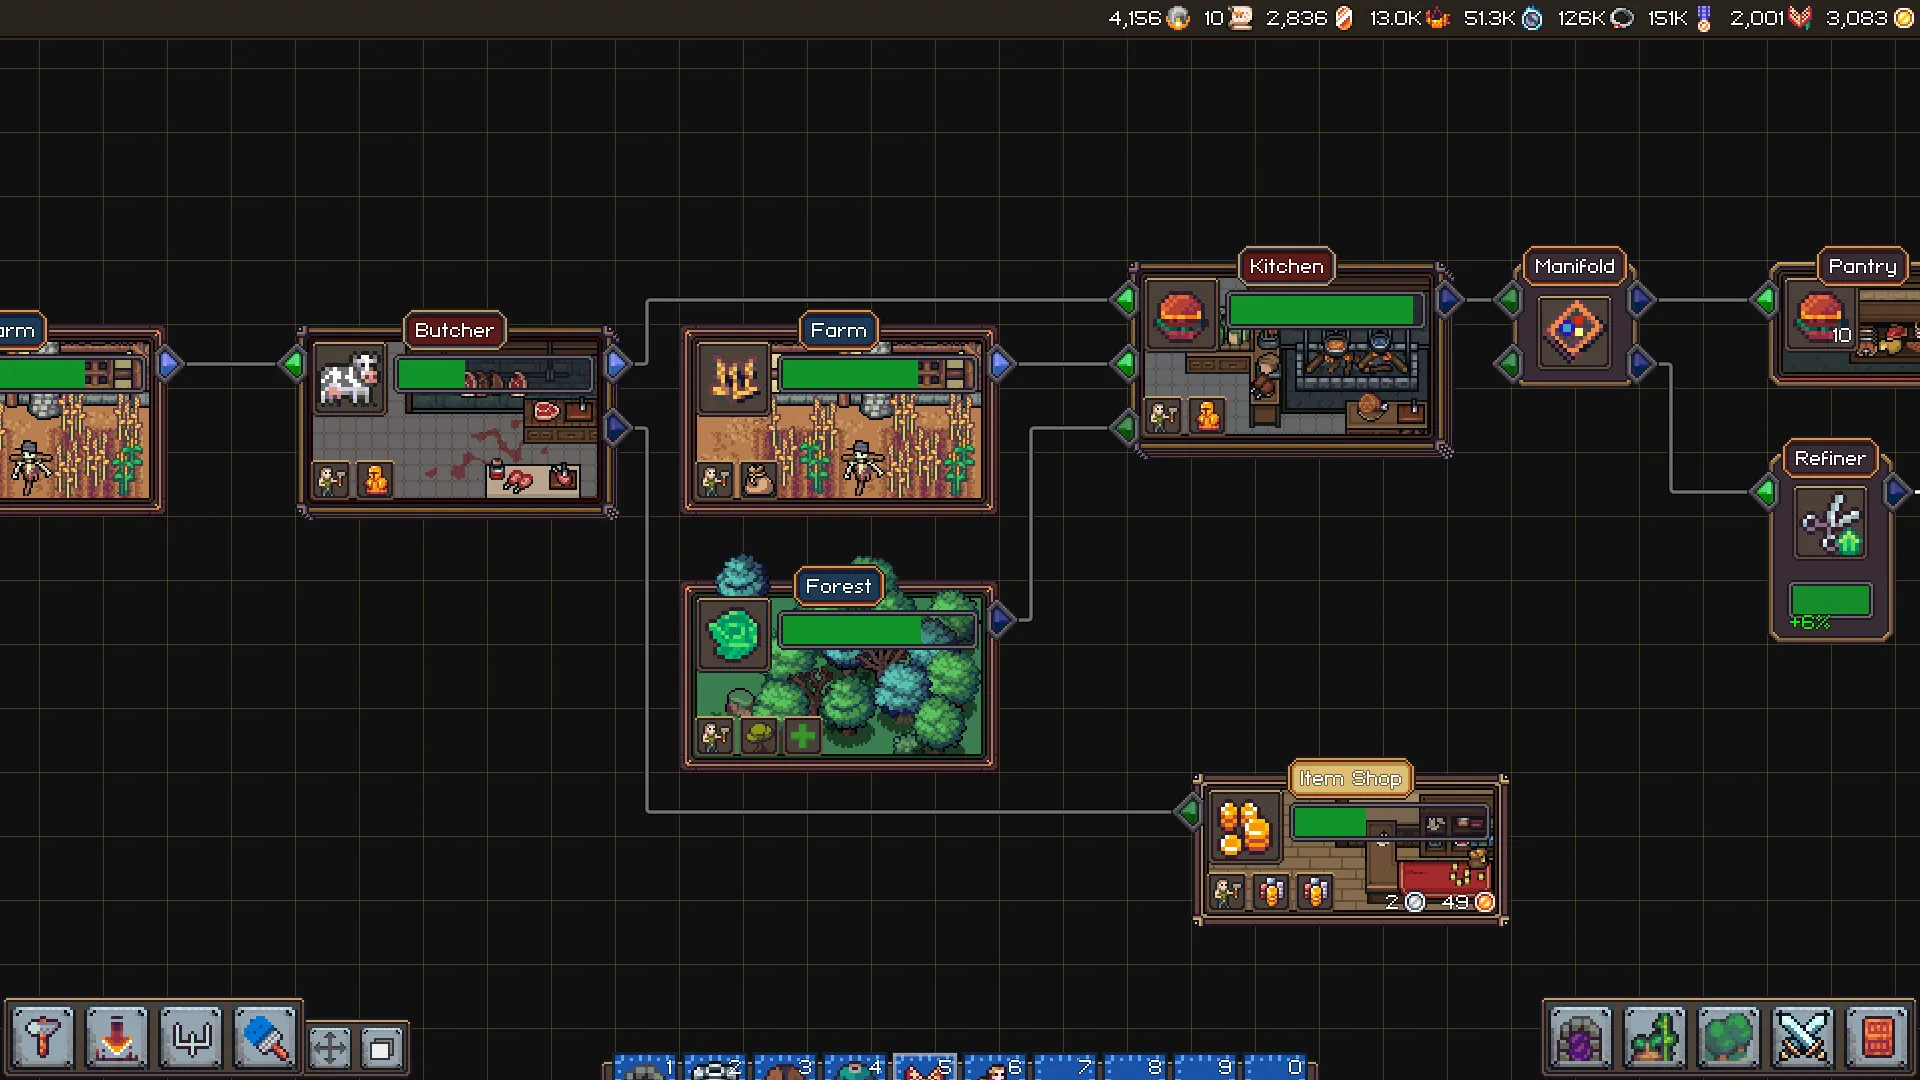Click the Kitchen node title
1920x1080 pixels.
(1286, 266)
